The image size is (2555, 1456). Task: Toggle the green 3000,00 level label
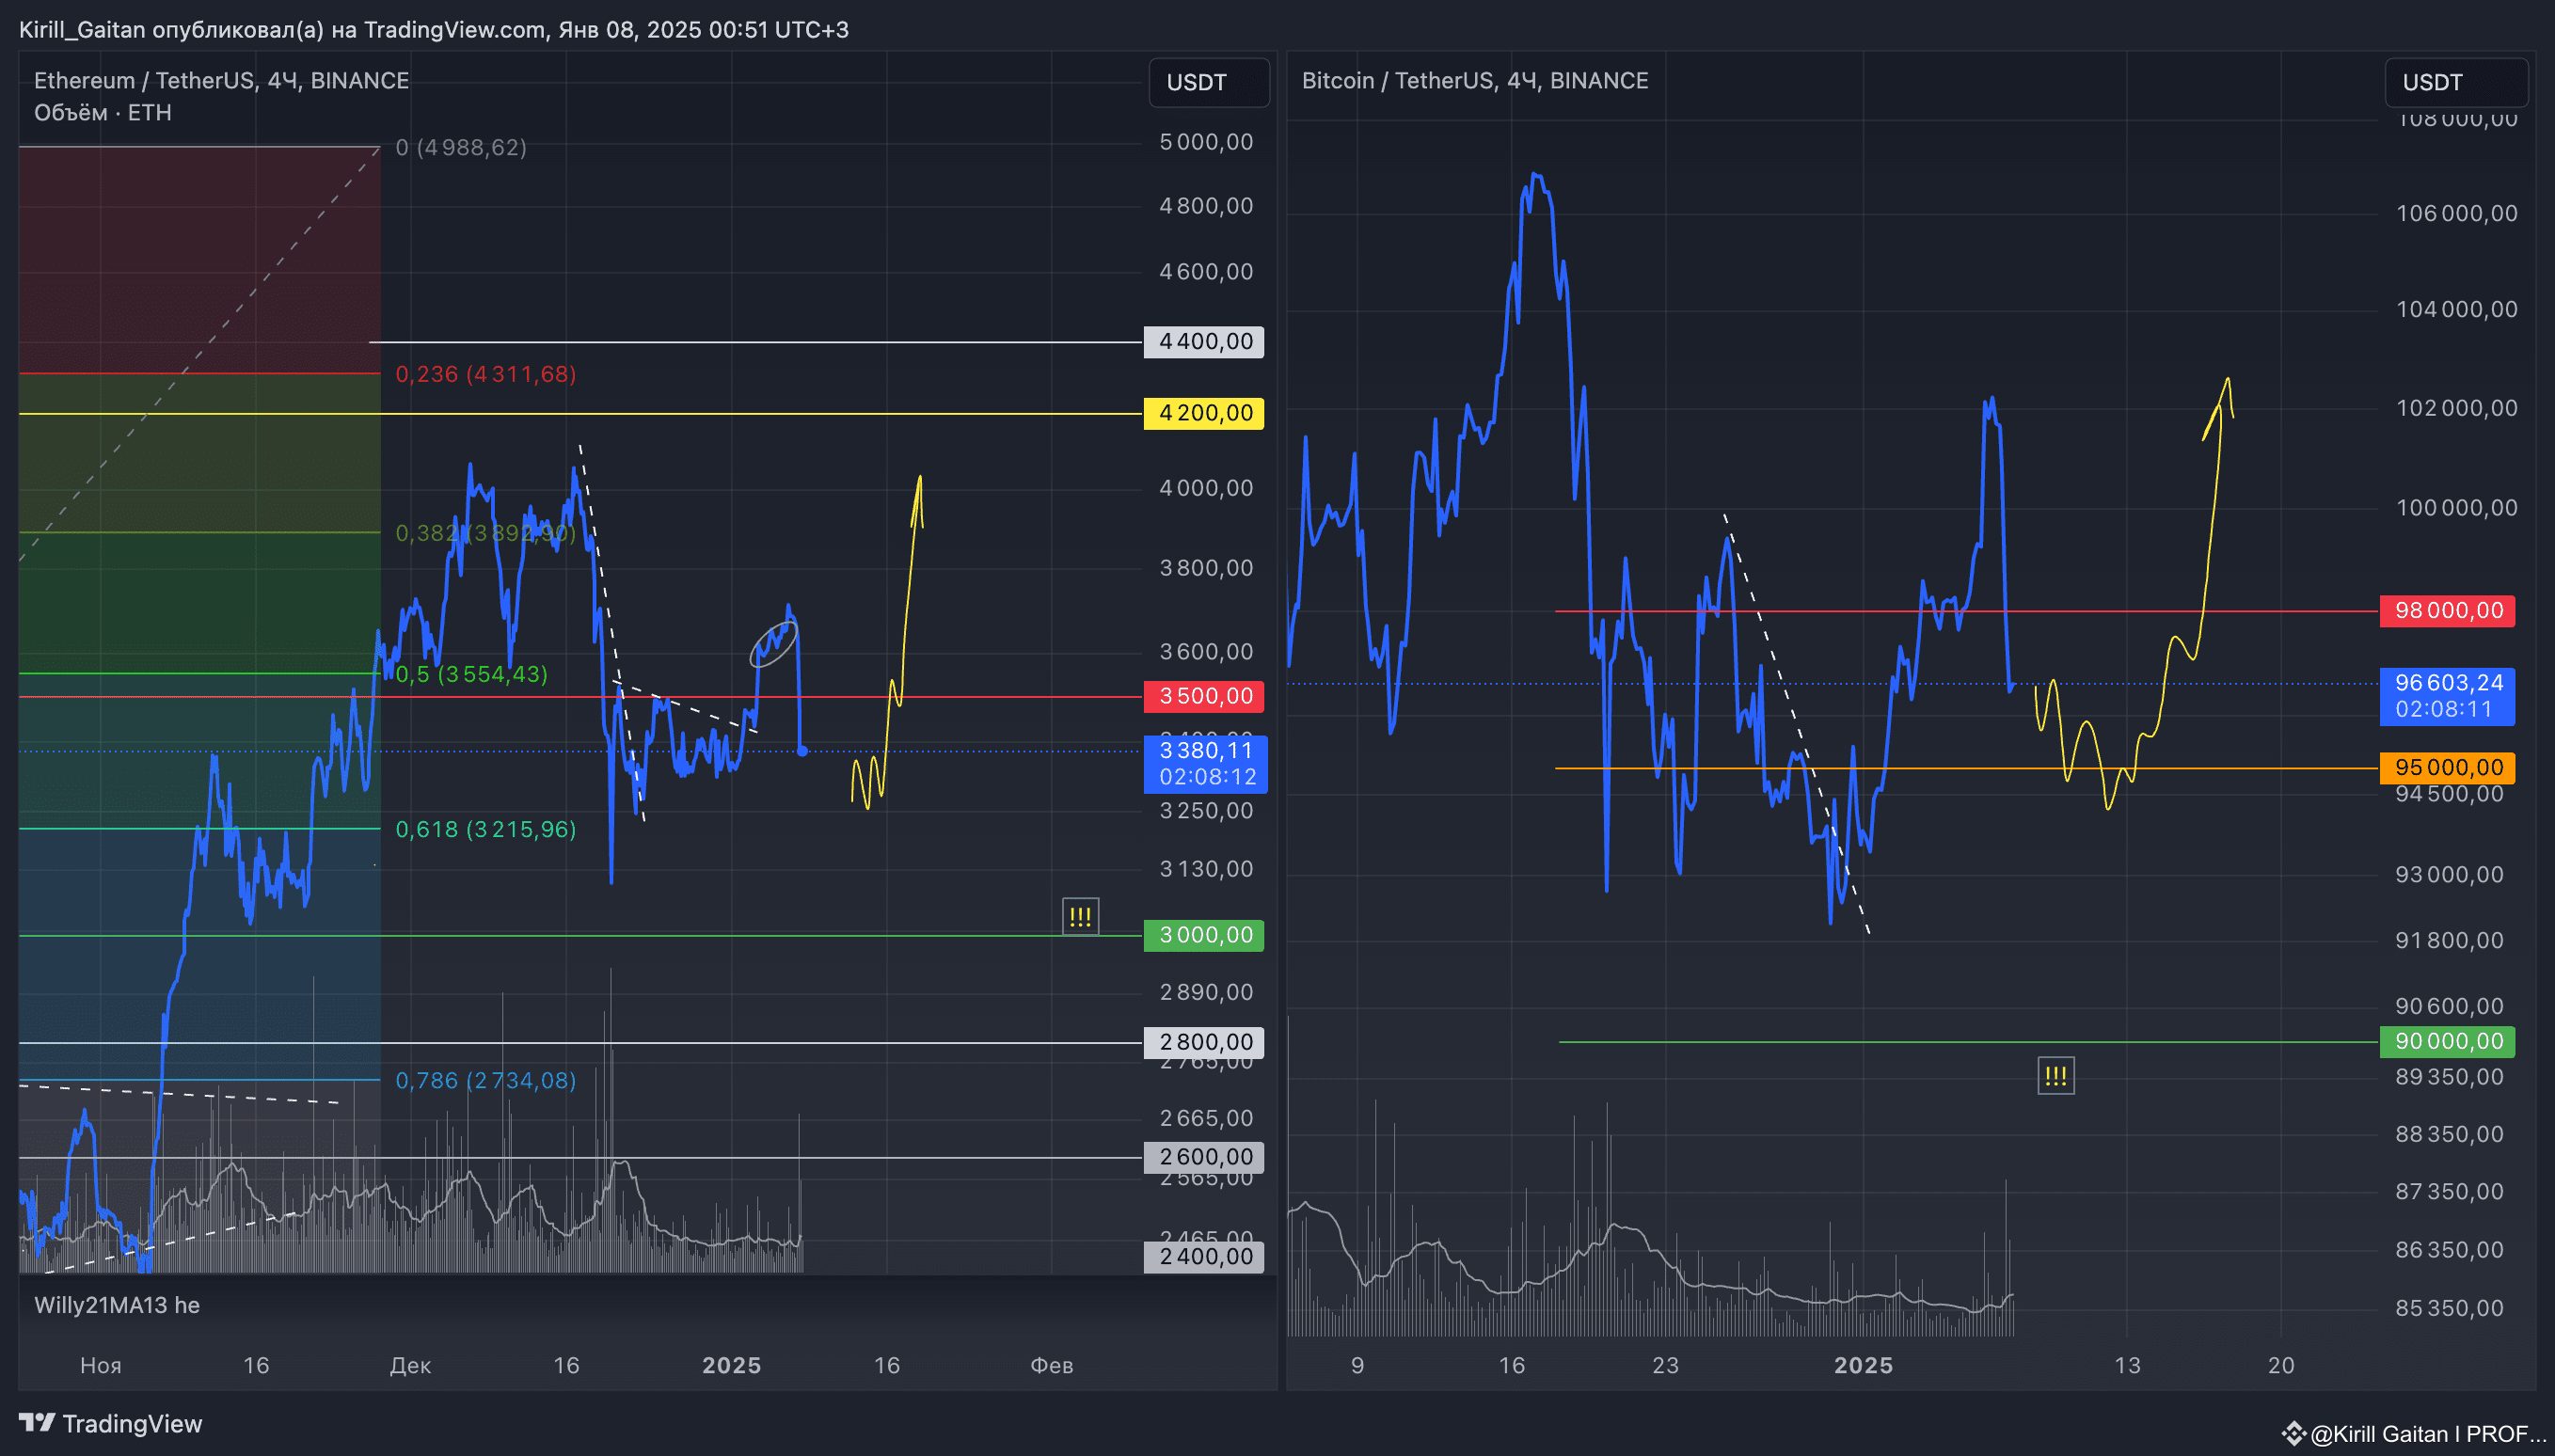[x=1203, y=935]
